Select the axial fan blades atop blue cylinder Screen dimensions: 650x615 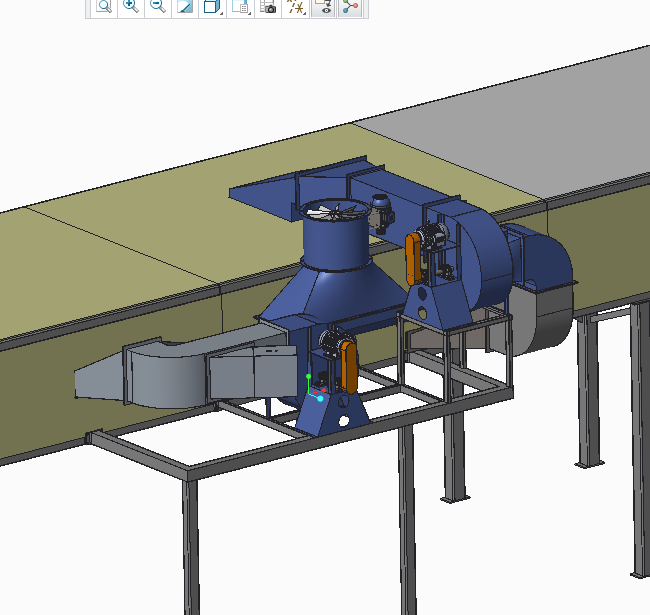click(337, 211)
